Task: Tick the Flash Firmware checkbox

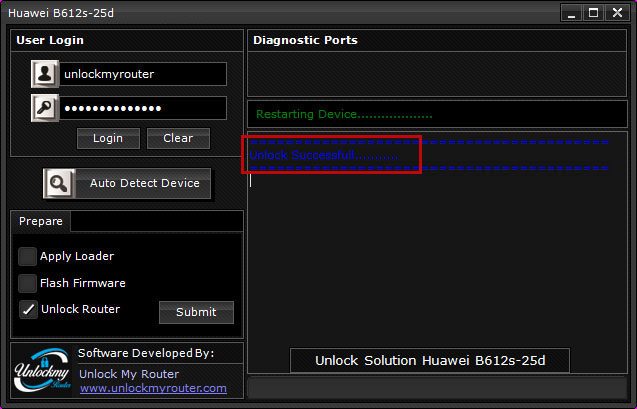Action: [28, 283]
